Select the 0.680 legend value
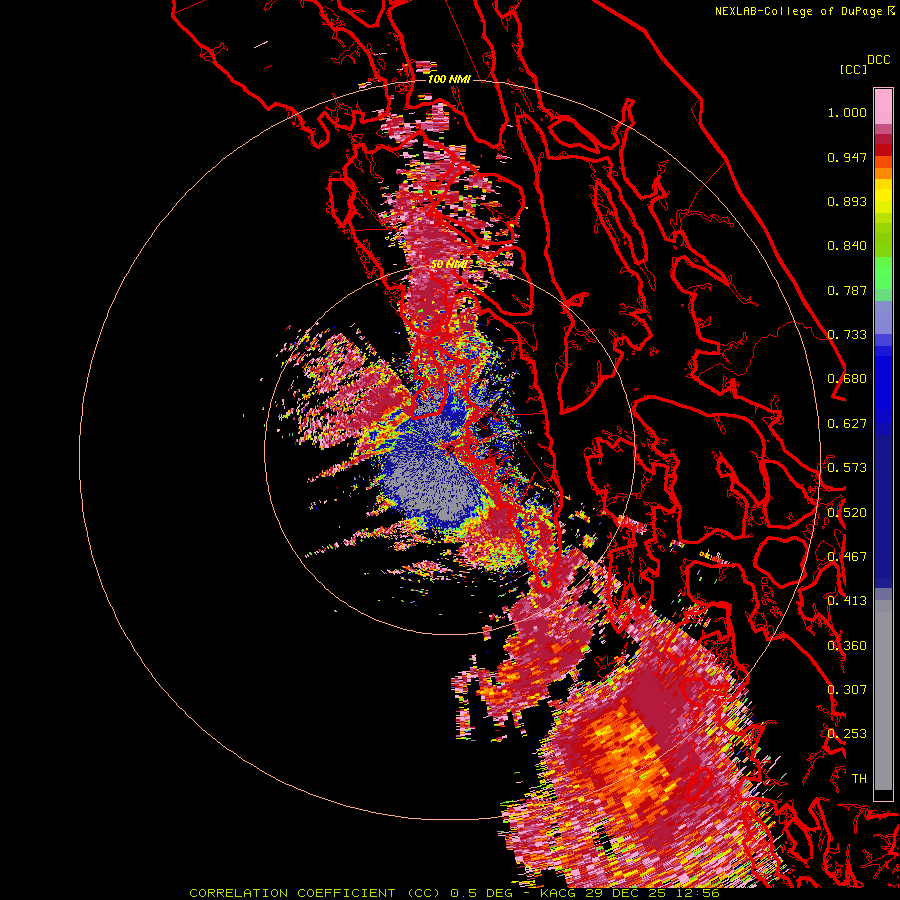The image size is (900, 900). [847, 379]
